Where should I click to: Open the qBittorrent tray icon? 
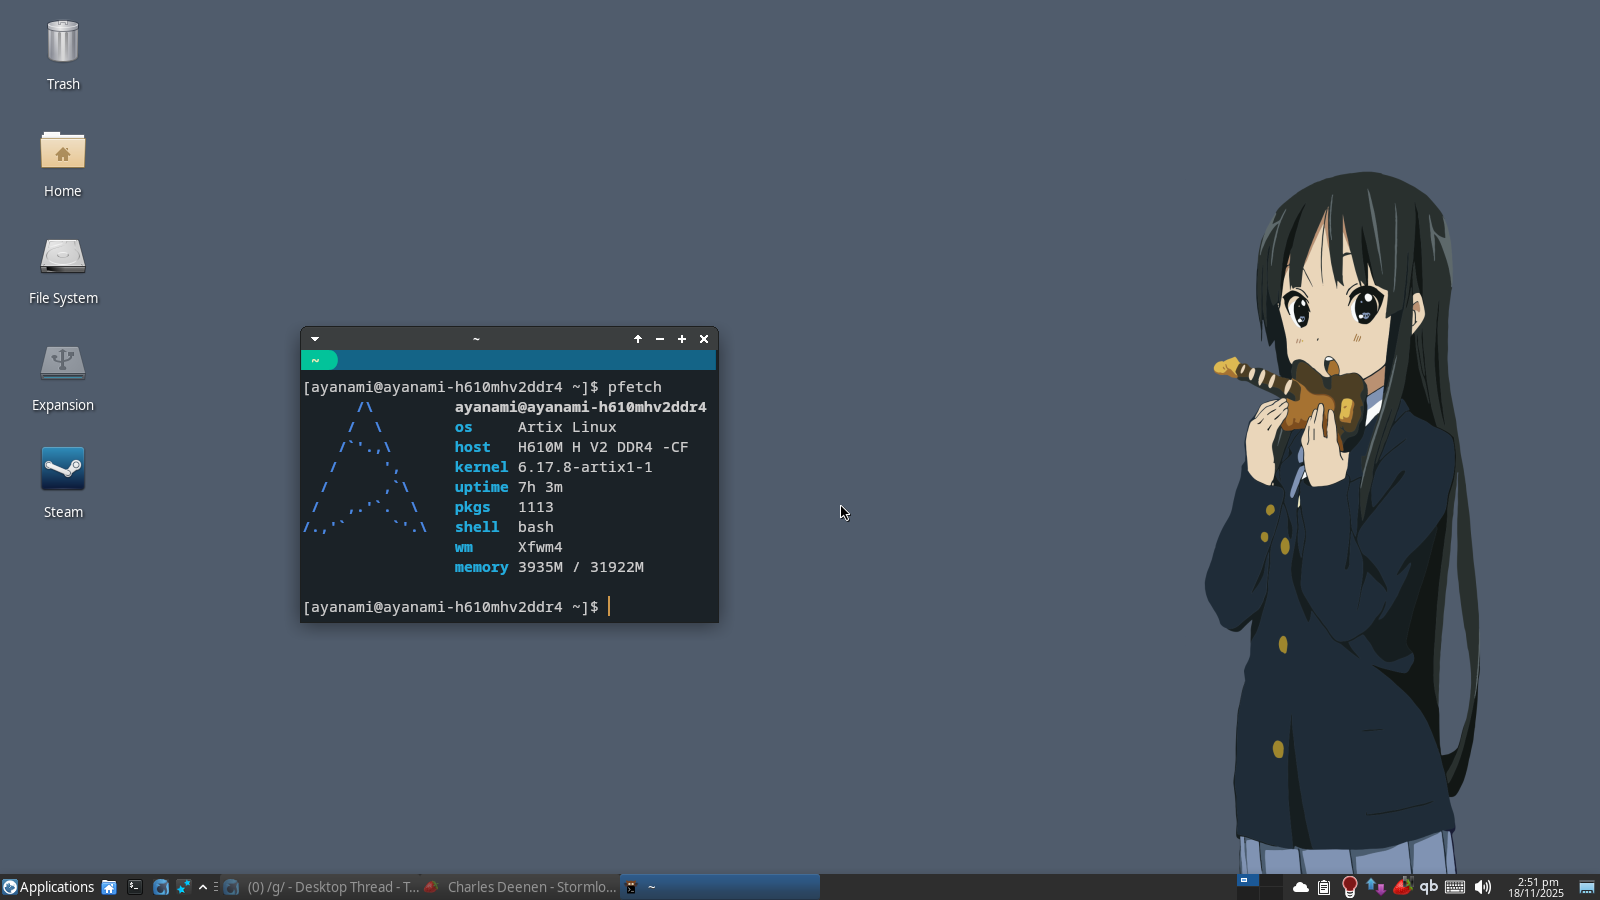[1429, 887]
